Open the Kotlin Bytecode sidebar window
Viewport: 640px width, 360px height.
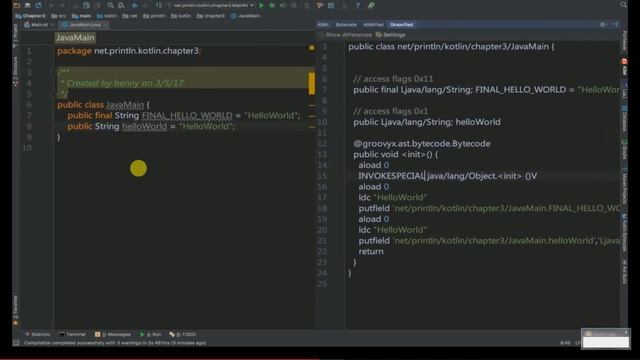point(624,233)
